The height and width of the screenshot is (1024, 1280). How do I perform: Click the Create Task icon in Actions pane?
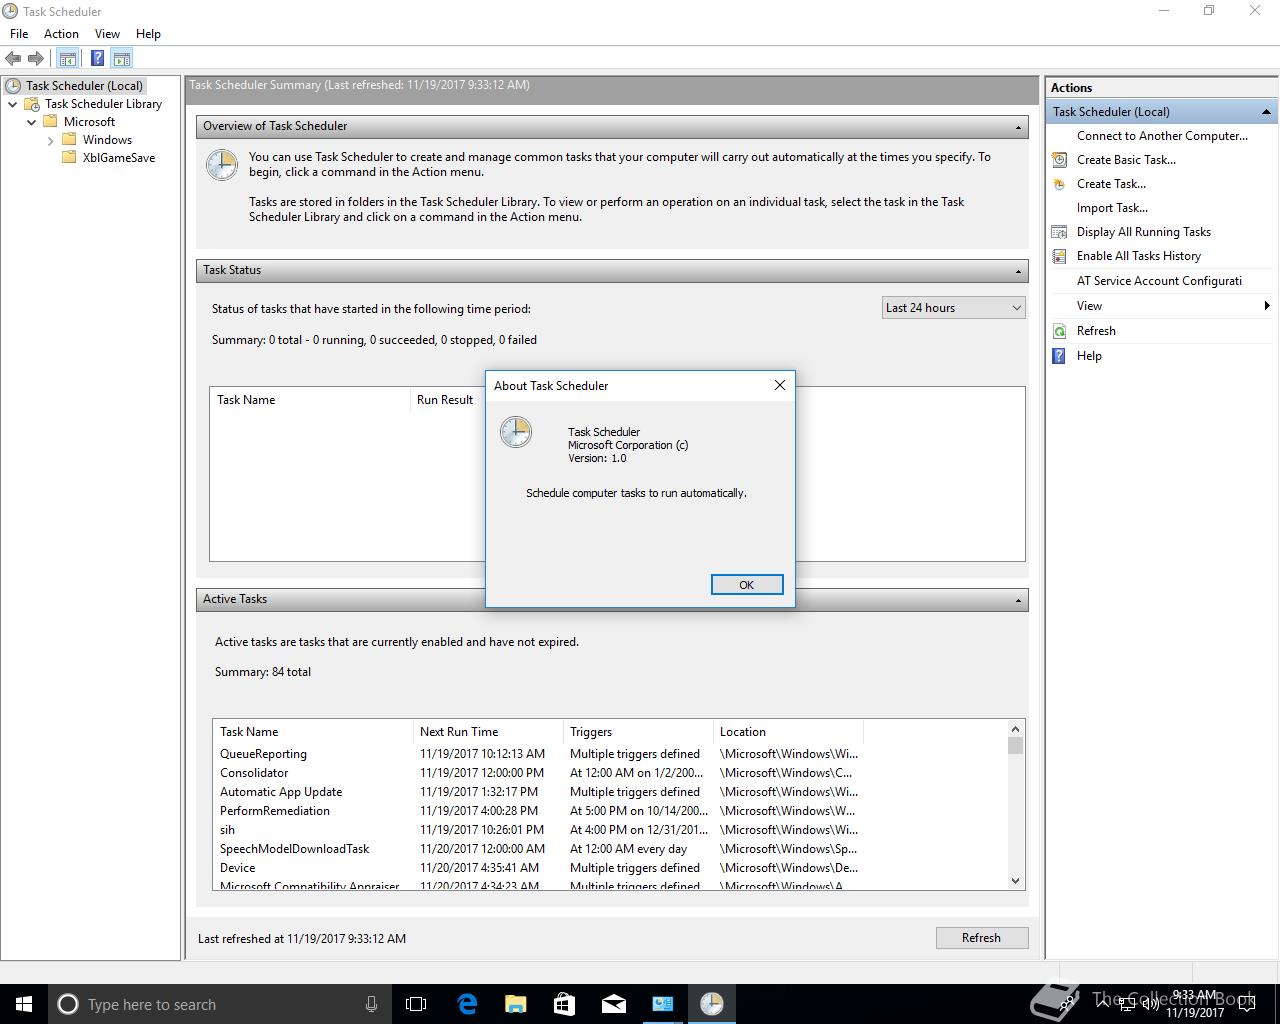[1059, 184]
